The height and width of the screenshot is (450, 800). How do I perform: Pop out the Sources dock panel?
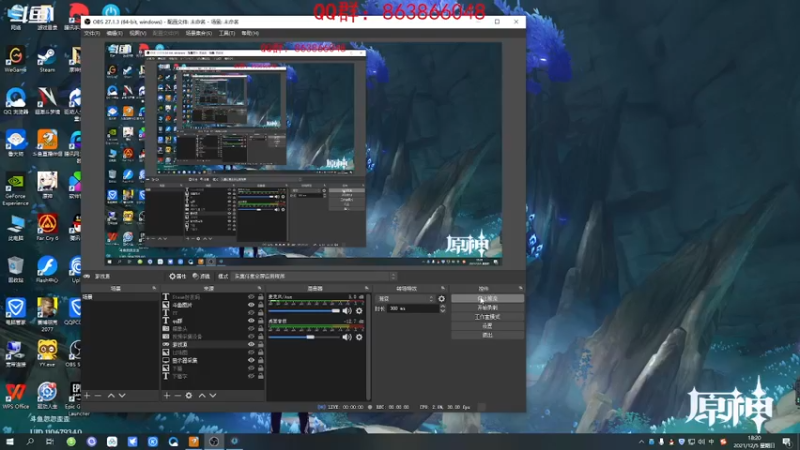260,288
